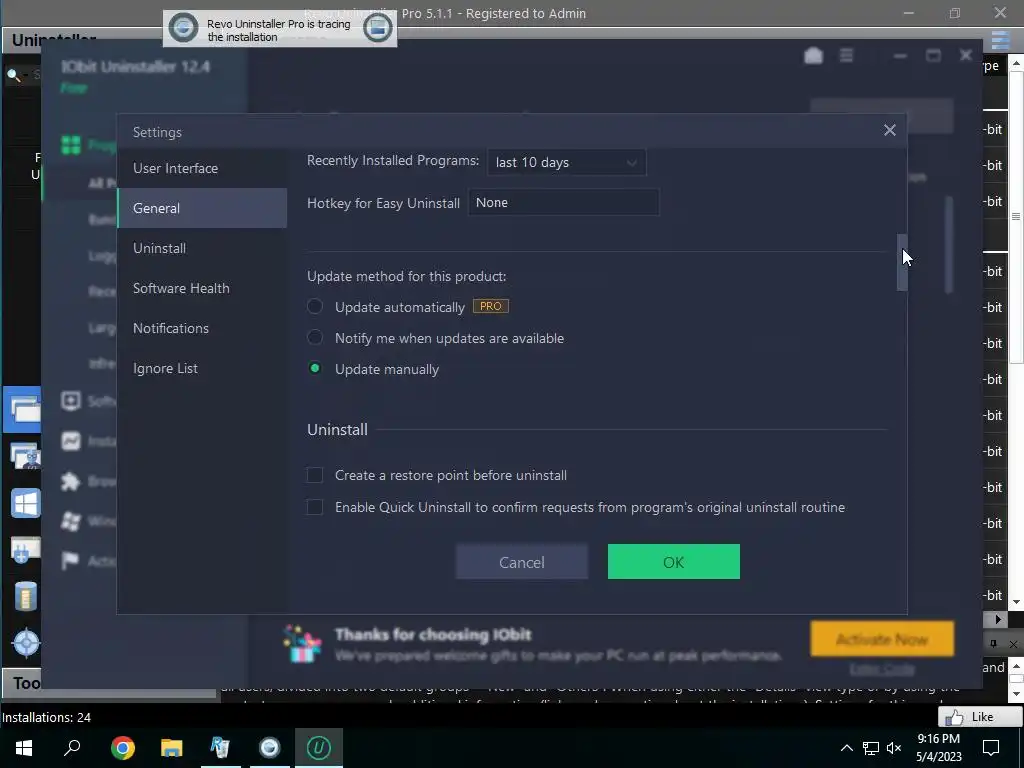Click the Settings panel vertical scrollbar thumb
This screenshot has height=768, width=1024.
[902, 262]
